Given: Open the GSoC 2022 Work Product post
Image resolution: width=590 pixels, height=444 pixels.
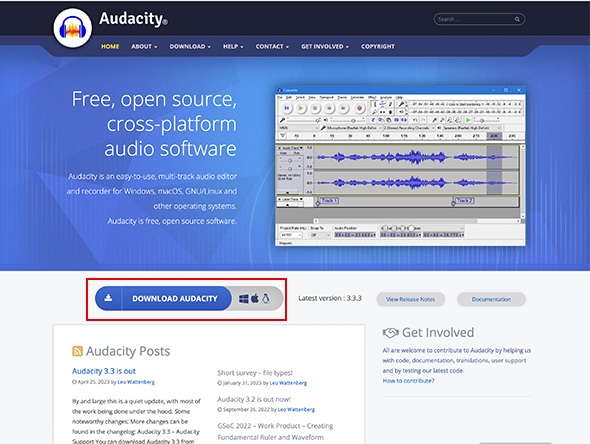Looking at the screenshot, I should [275, 431].
